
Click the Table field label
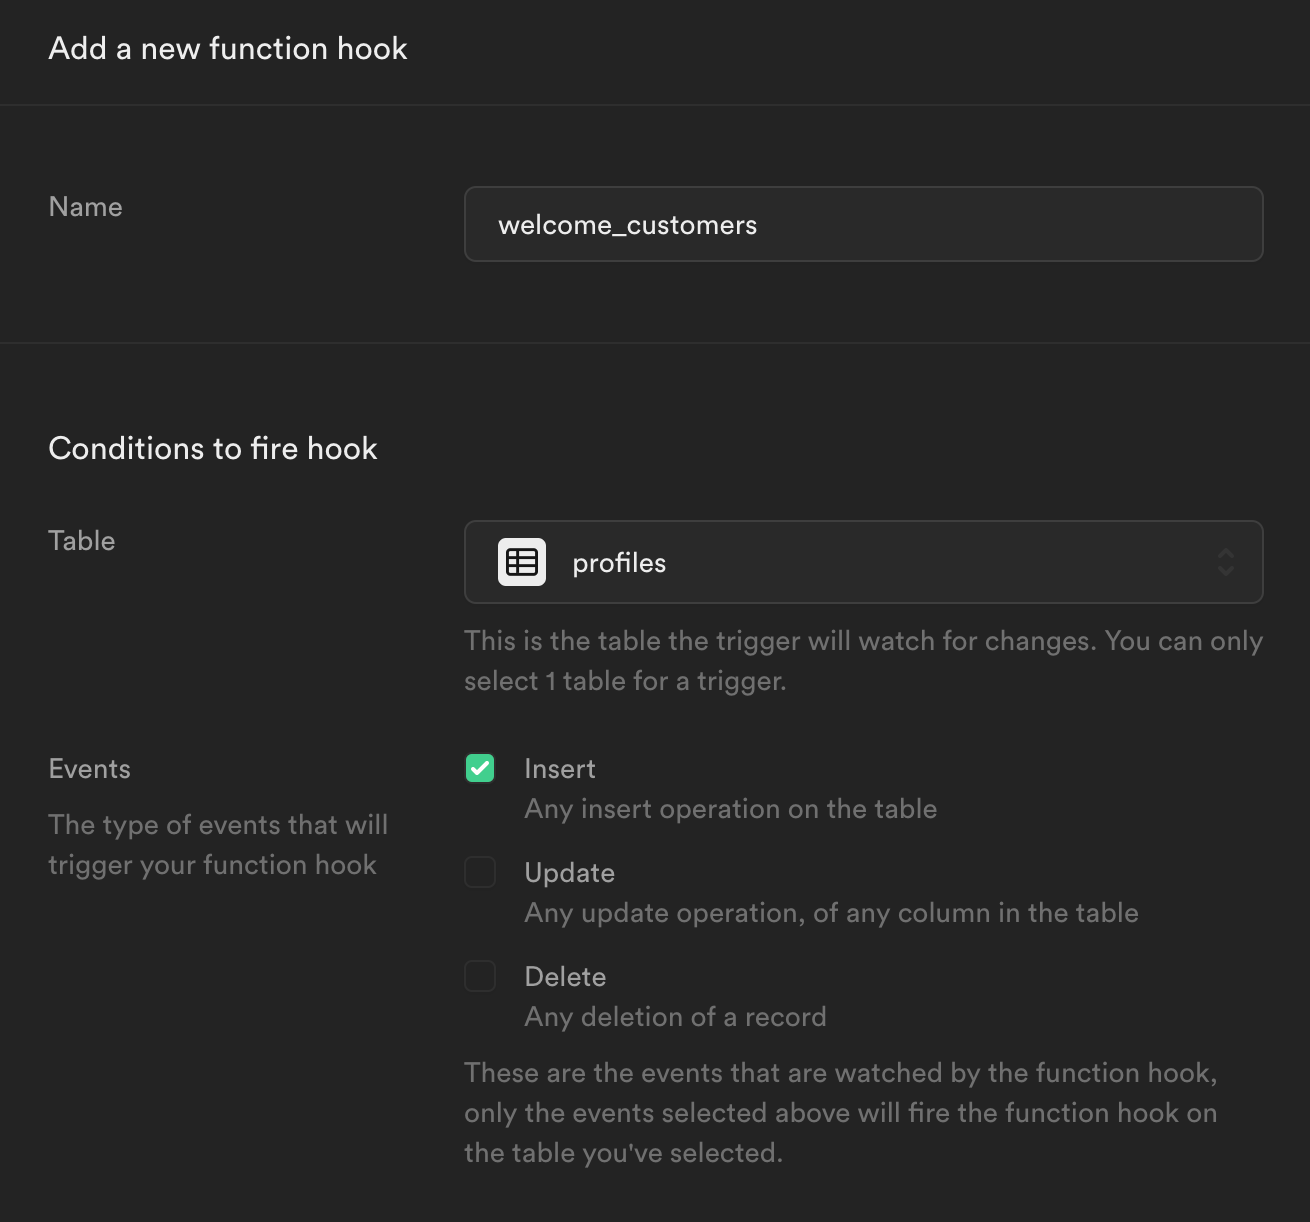click(81, 540)
